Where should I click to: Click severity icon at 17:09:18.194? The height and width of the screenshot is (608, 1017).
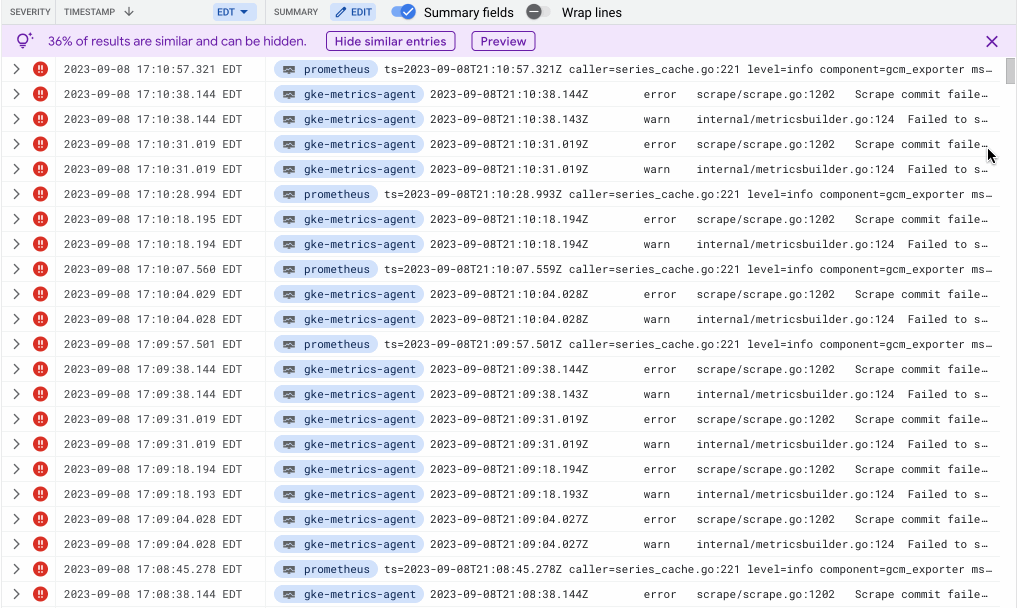[x=40, y=469]
